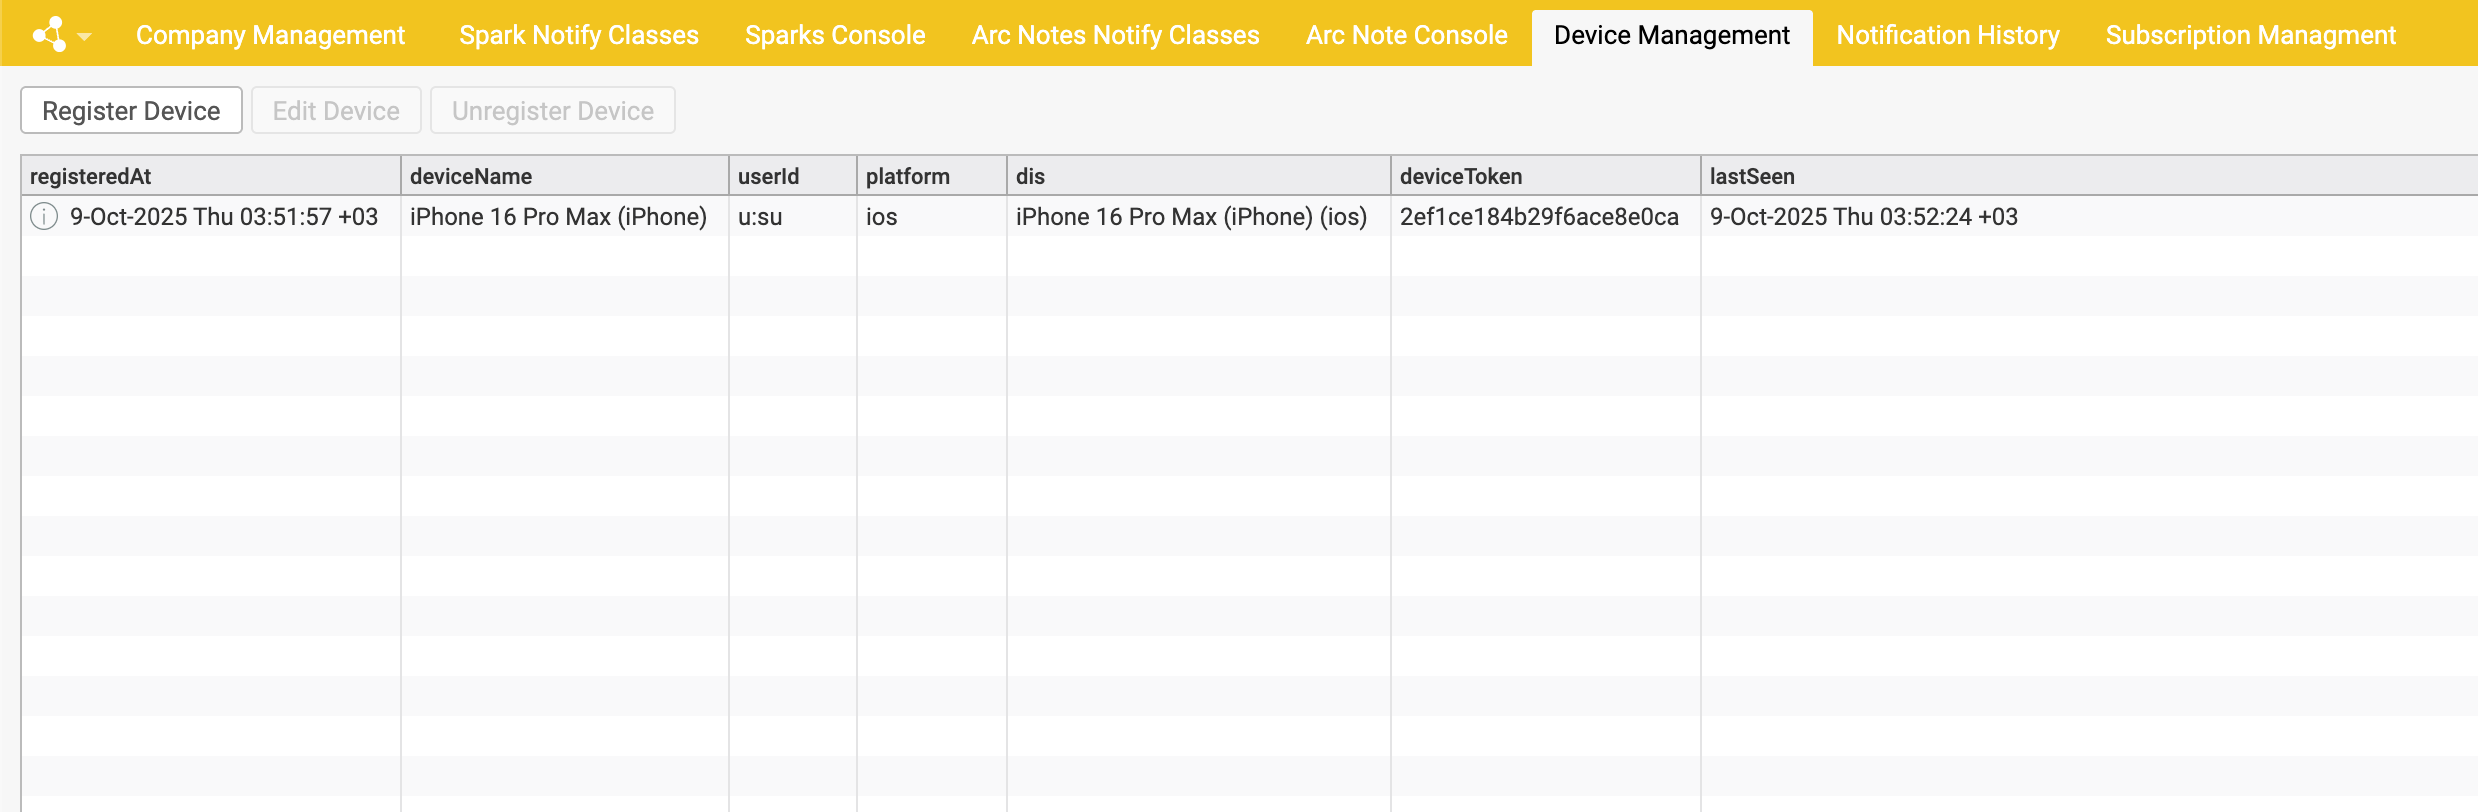Click the Edit Device button
The width and height of the screenshot is (2478, 812).
(x=336, y=110)
